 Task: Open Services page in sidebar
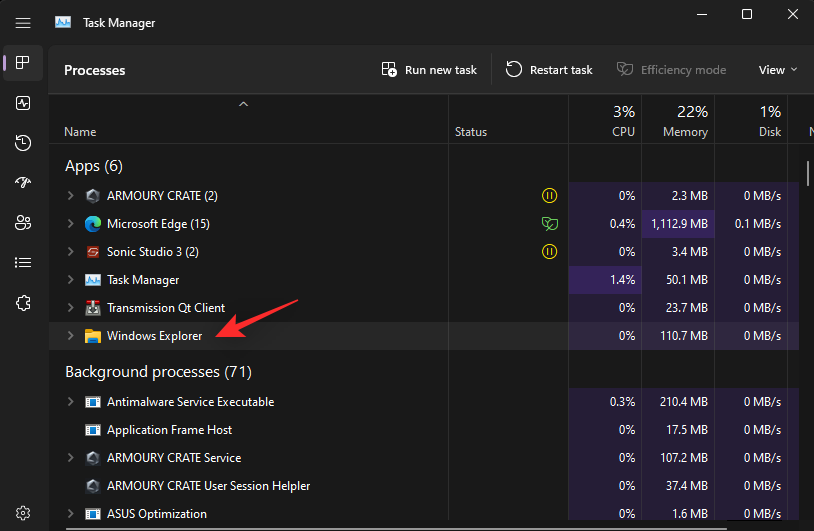pos(23,303)
